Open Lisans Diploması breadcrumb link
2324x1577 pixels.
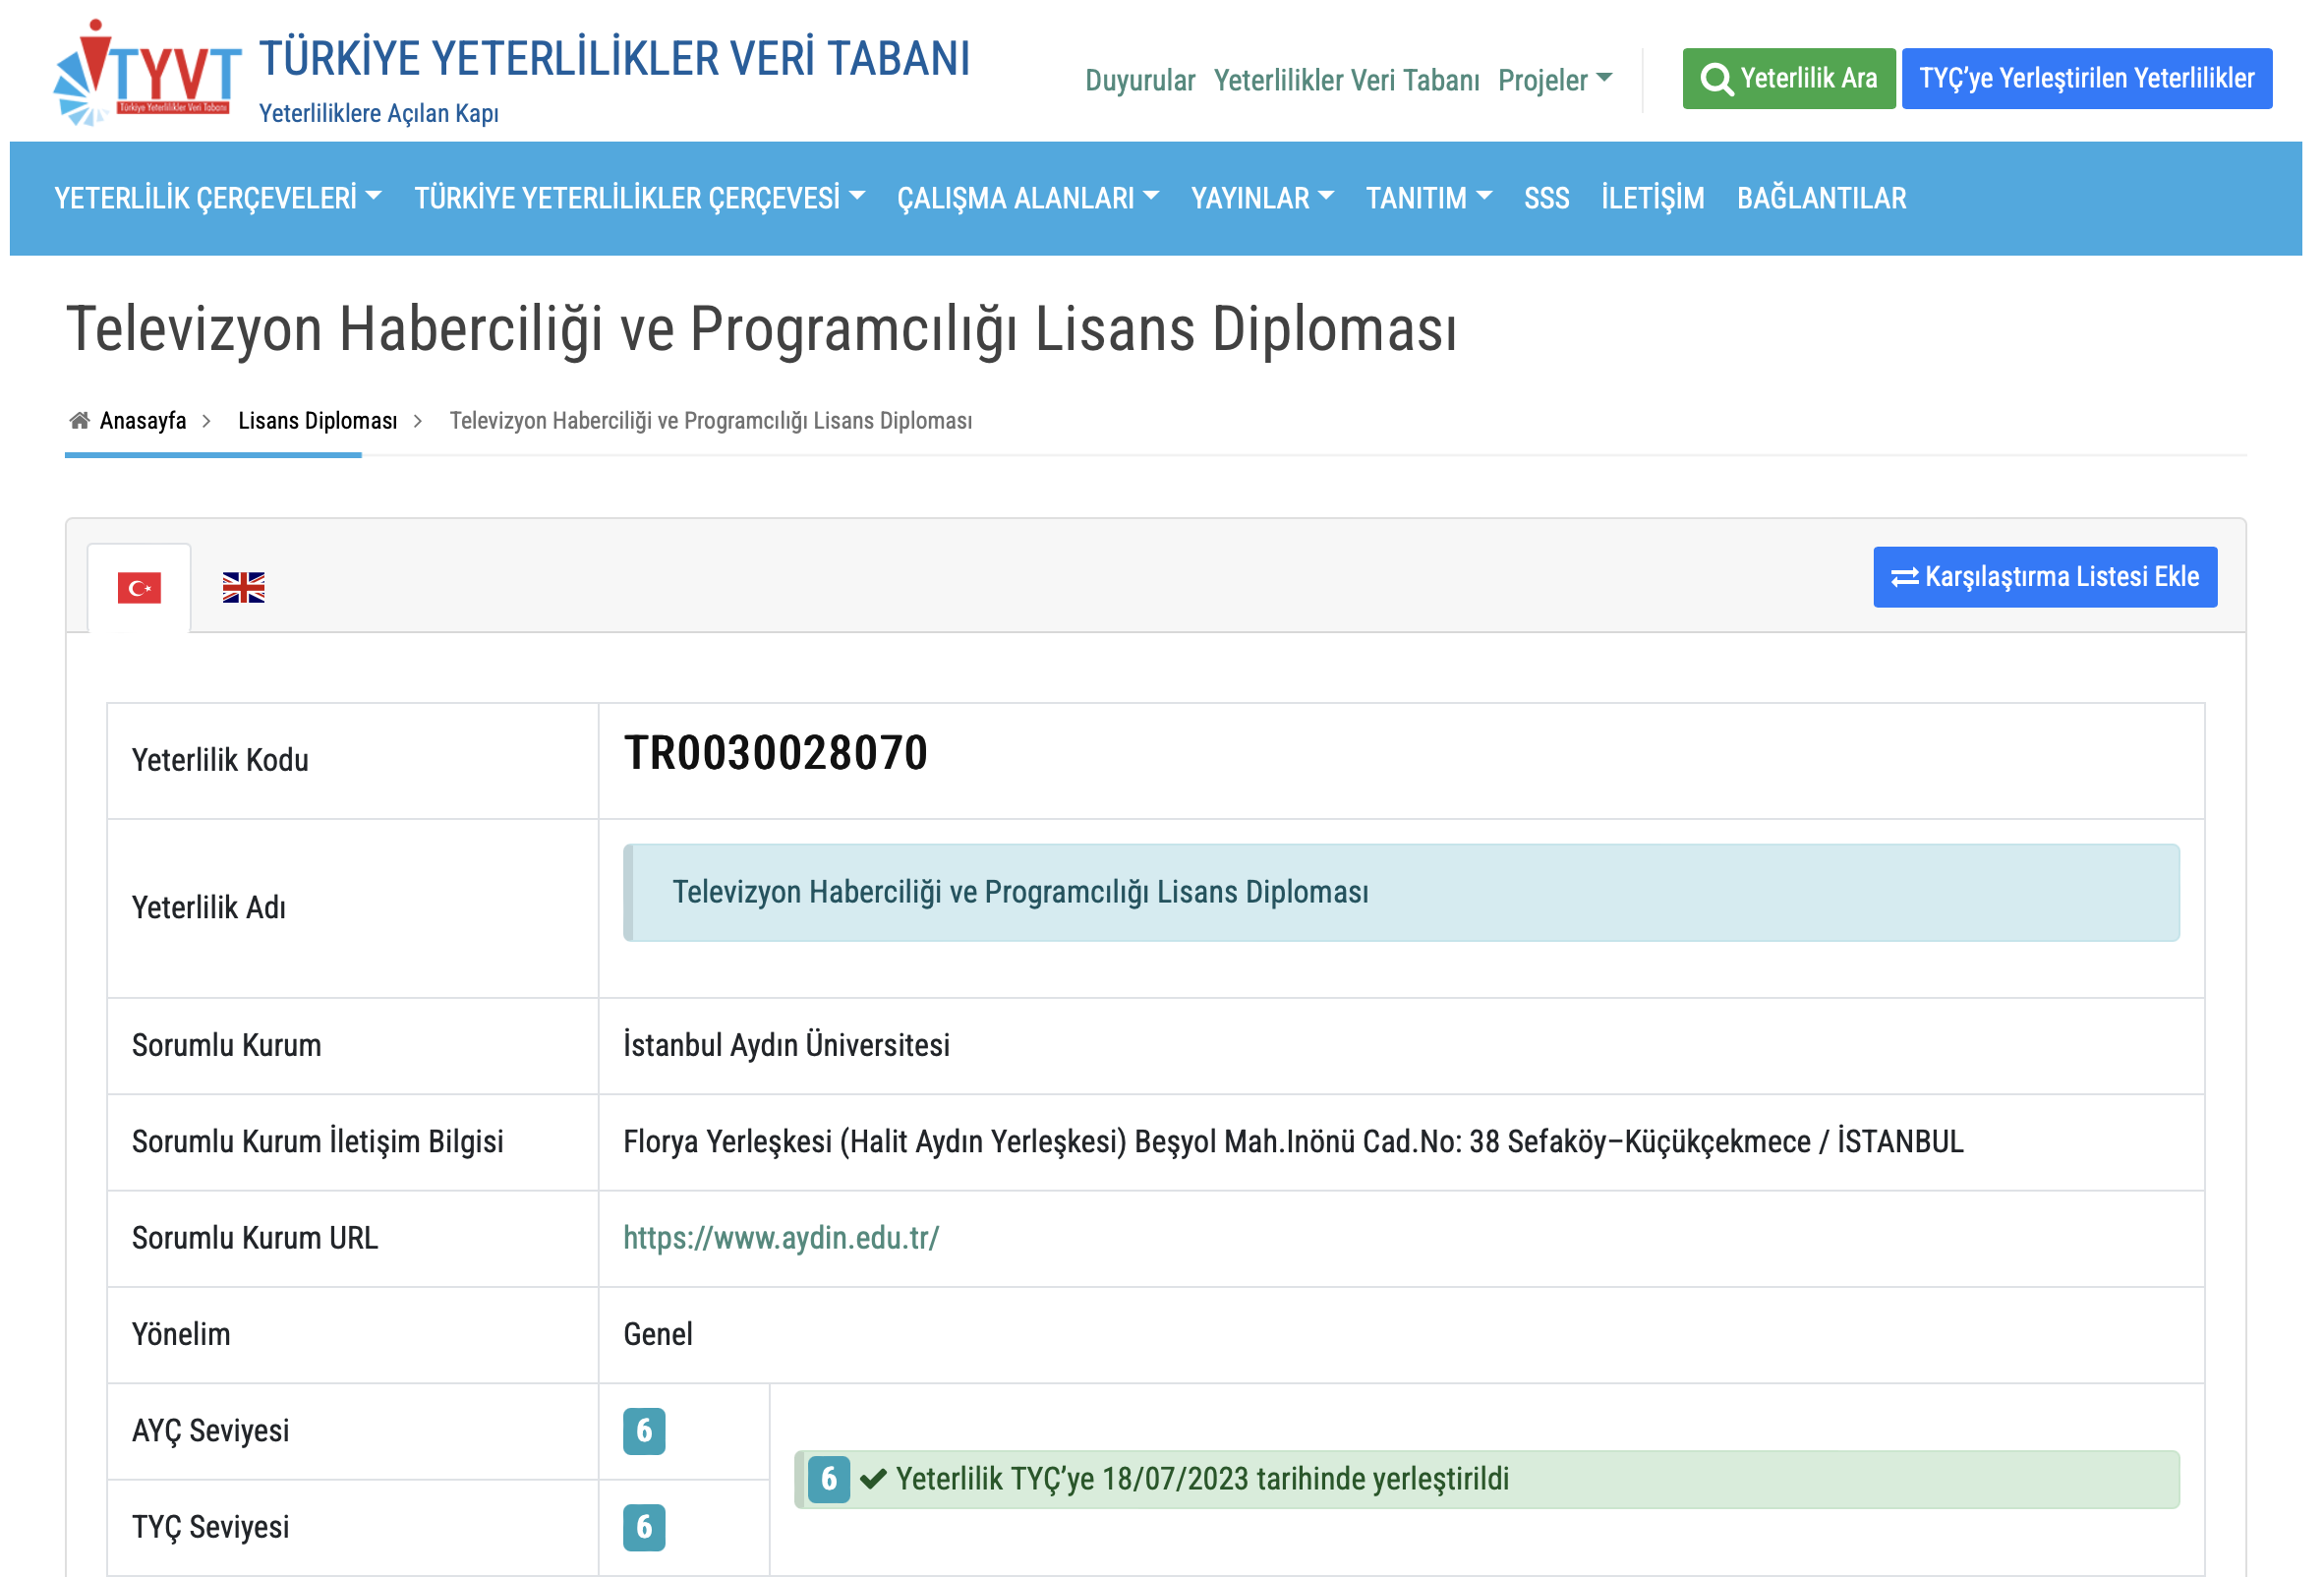318,421
